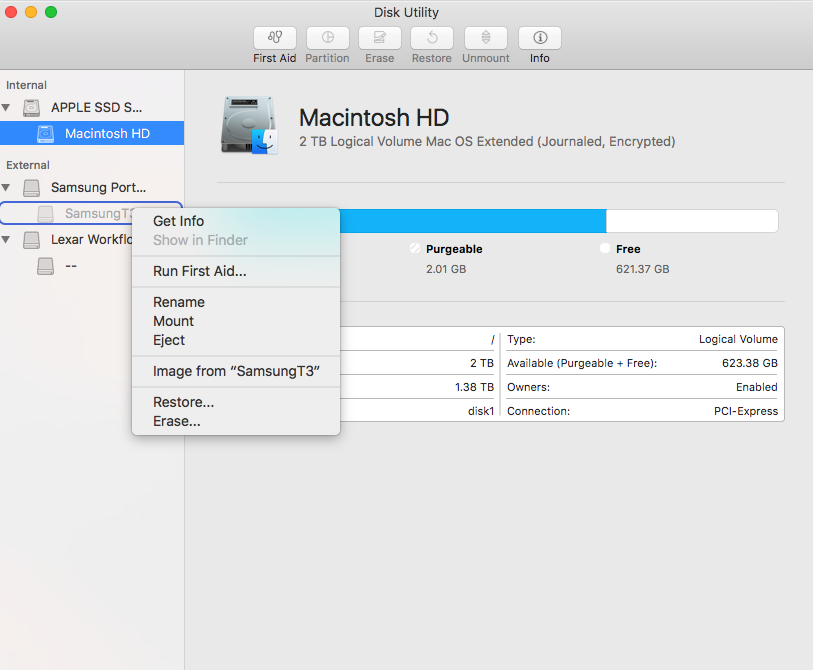
Task: Click the Unmount toolbar icon
Action: [x=486, y=38]
